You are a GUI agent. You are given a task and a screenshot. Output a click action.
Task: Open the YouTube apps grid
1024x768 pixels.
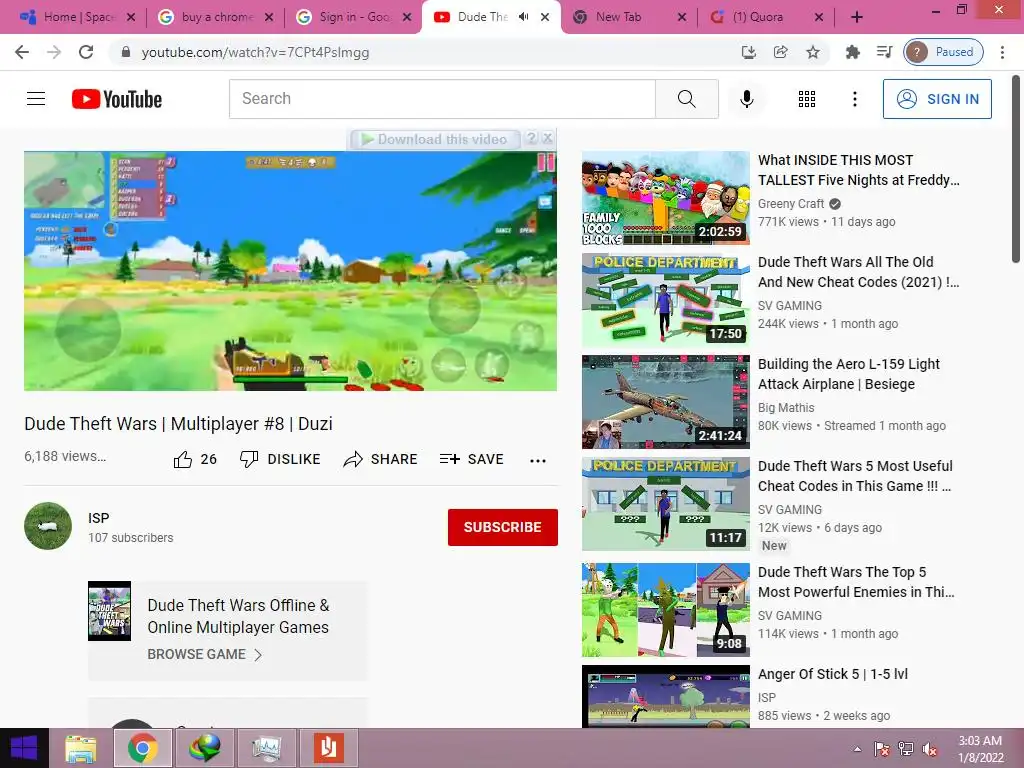point(807,99)
